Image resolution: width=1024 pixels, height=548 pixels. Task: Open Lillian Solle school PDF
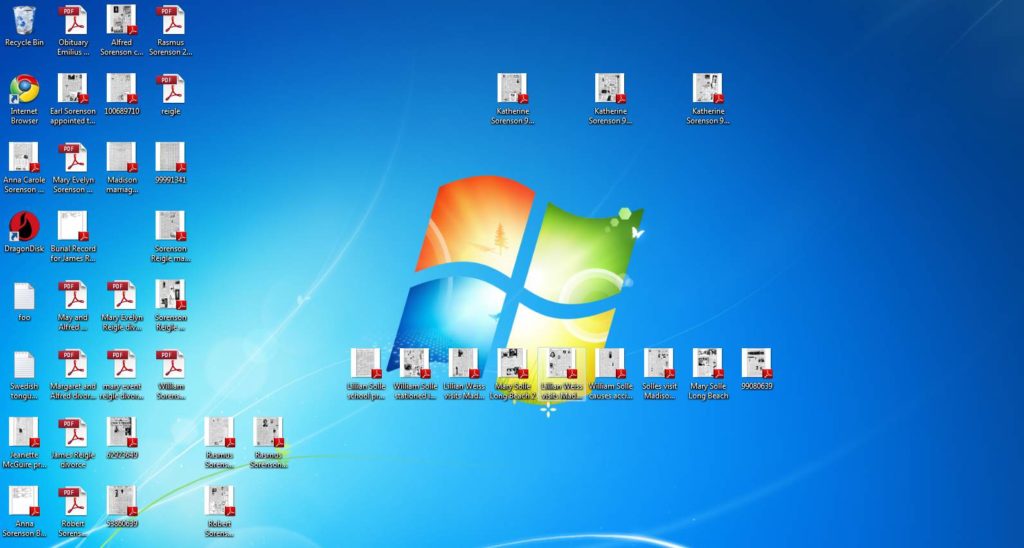click(366, 363)
